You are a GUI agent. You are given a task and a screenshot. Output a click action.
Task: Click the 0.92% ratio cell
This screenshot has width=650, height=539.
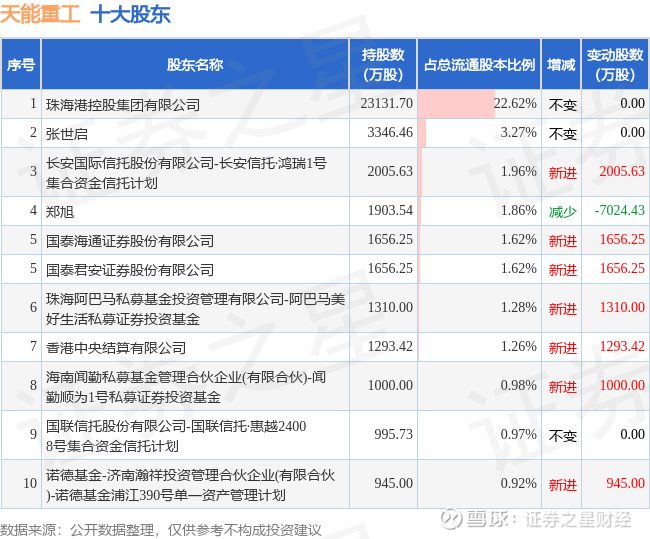point(479,483)
